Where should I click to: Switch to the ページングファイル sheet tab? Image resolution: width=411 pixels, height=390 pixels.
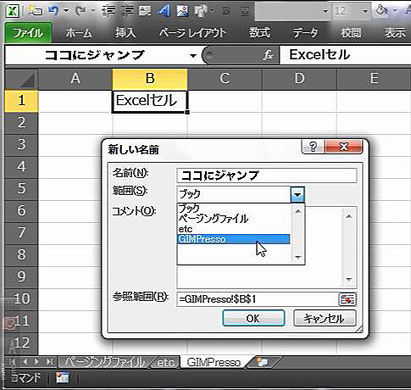104,362
